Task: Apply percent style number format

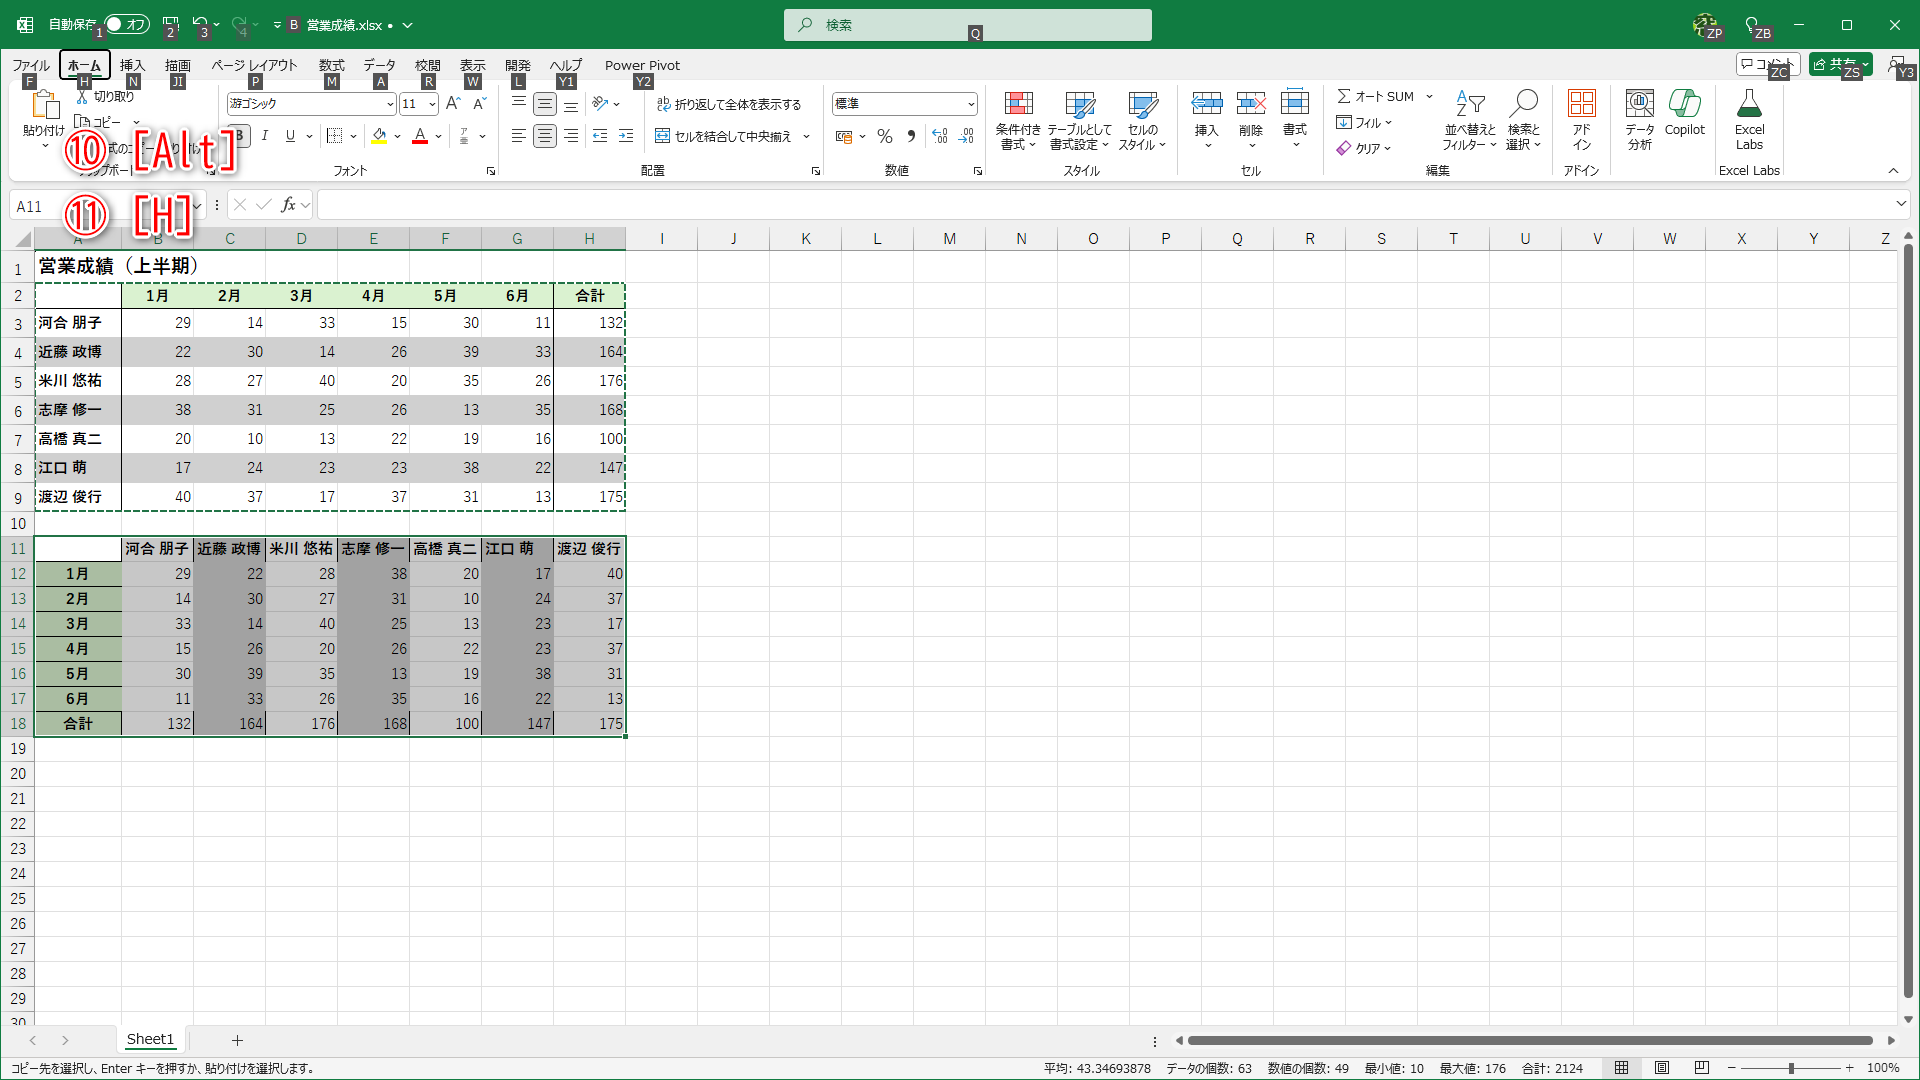Action: tap(885, 136)
